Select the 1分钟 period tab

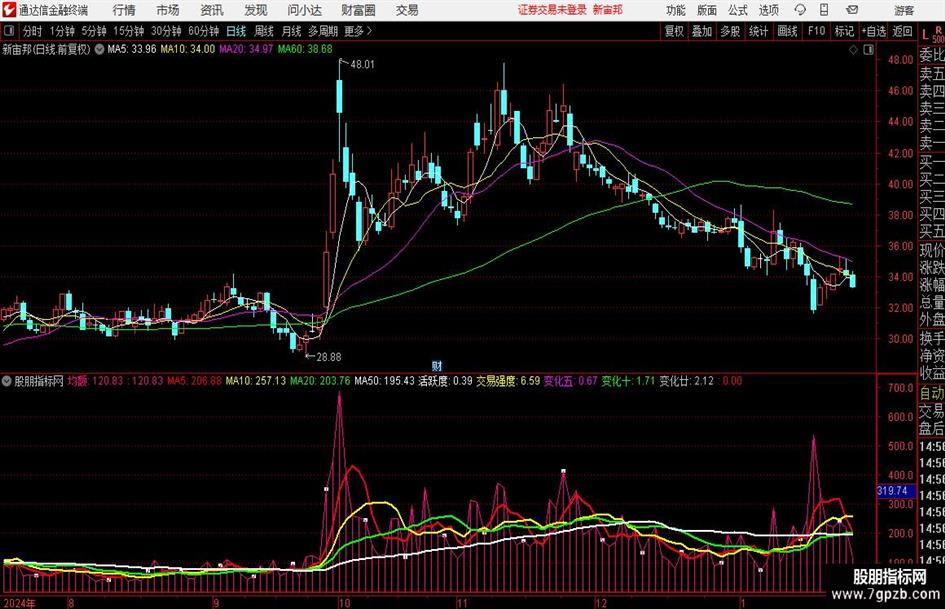[62, 31]
